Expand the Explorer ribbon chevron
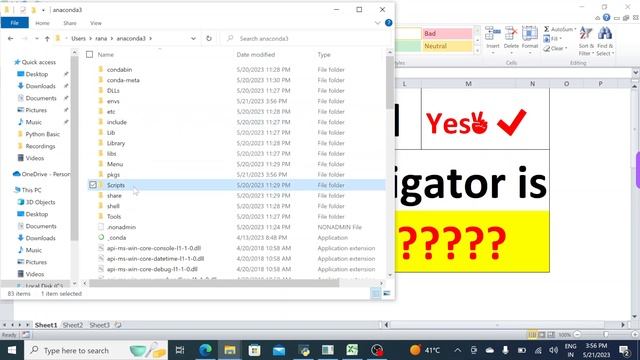640x360 pixels. (378, 23)
